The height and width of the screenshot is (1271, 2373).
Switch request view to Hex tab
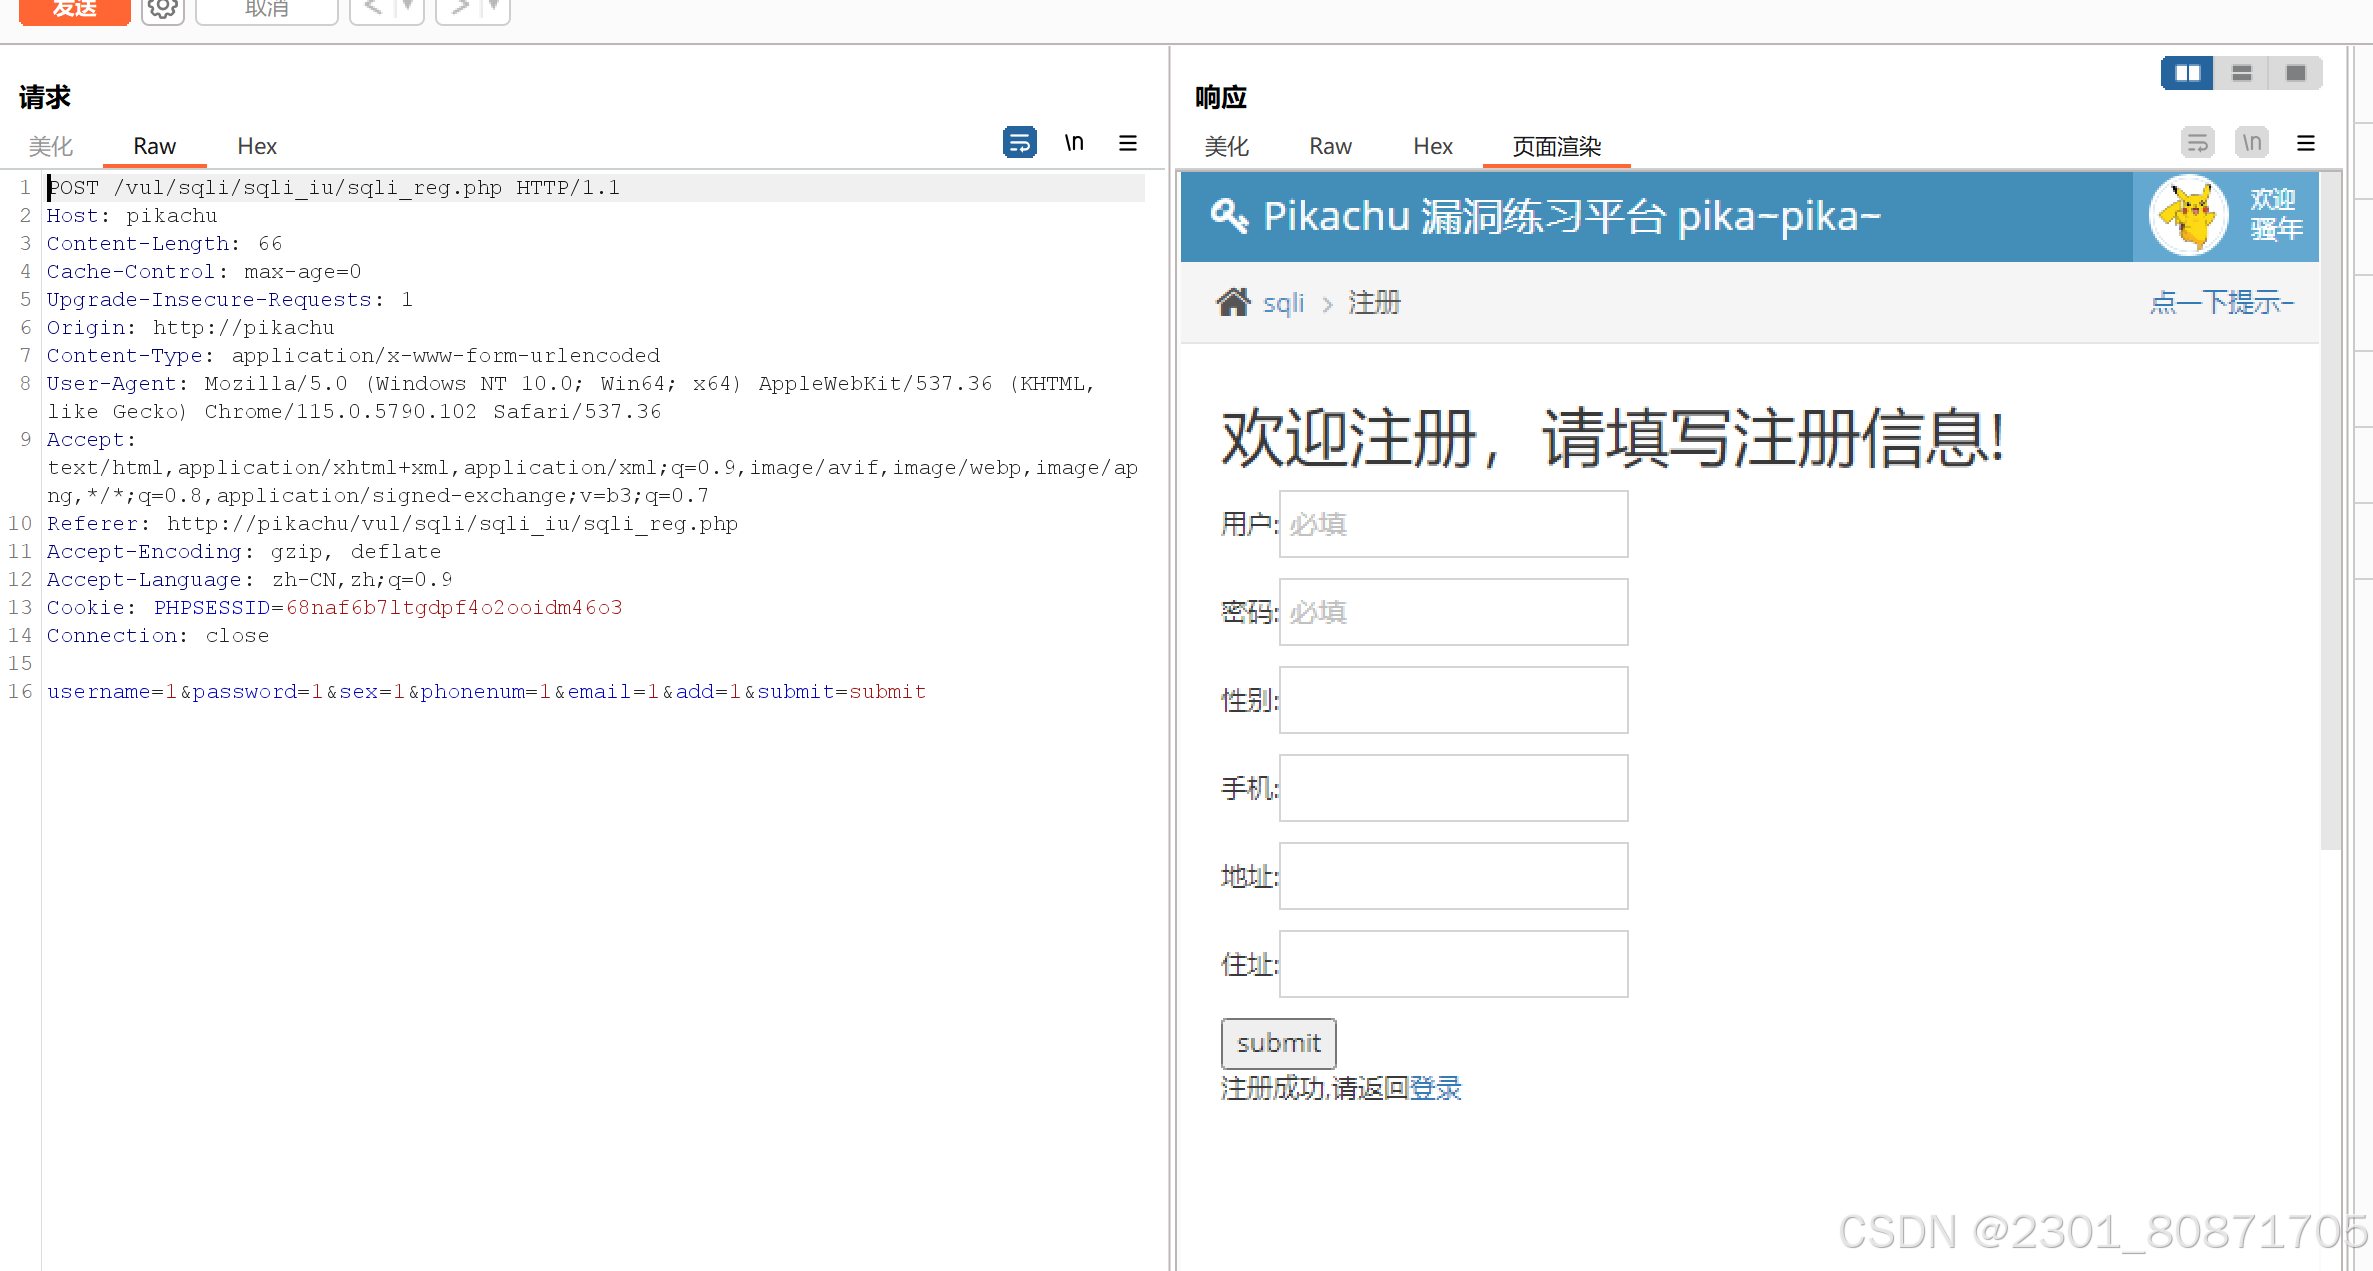pyautogui.click(x=257, y=146)
